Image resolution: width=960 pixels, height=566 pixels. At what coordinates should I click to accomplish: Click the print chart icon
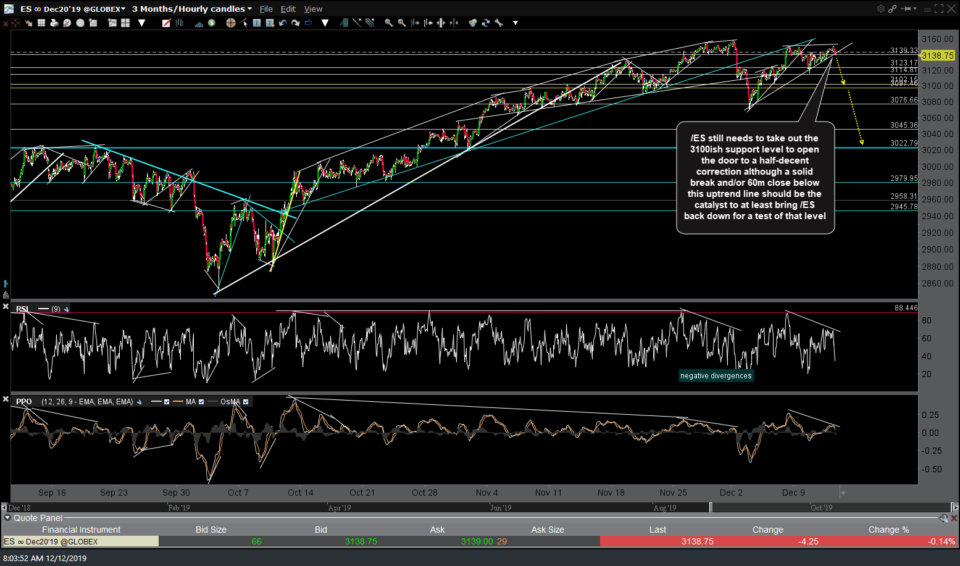(x=54, y=23)
